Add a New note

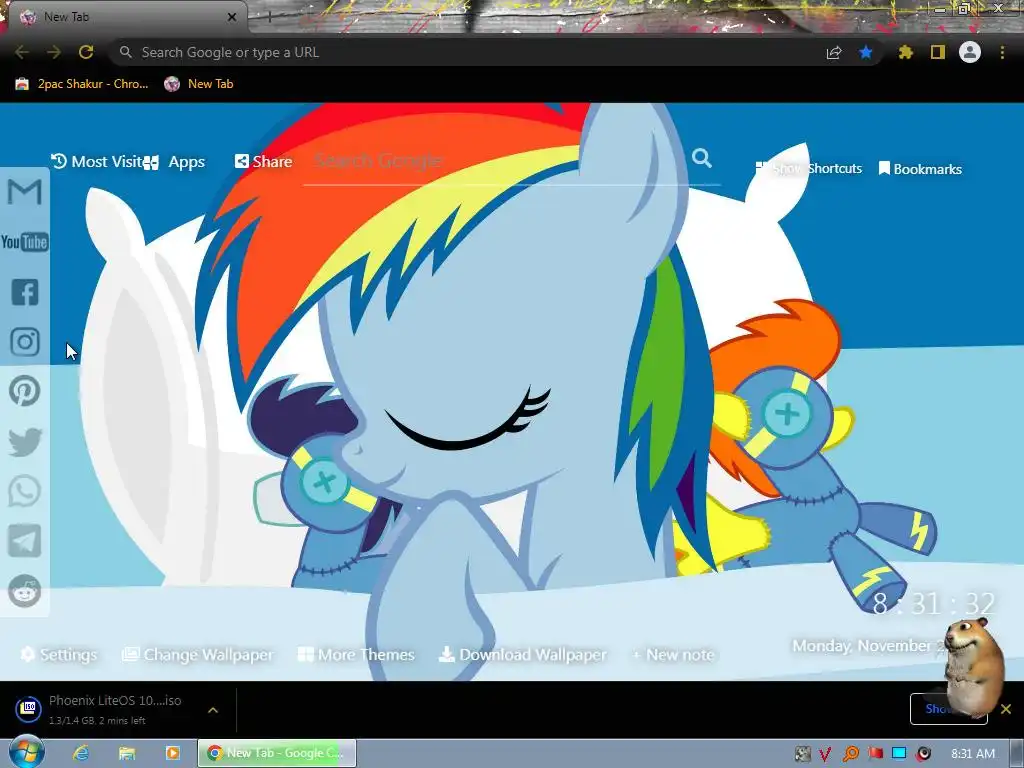tap(673, 654)
